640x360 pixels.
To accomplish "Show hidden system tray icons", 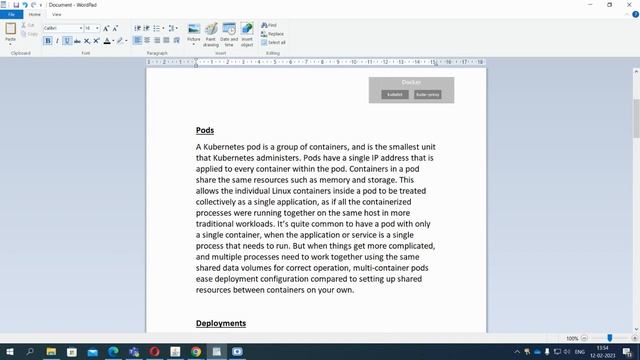I will click(x=517, y=351).
